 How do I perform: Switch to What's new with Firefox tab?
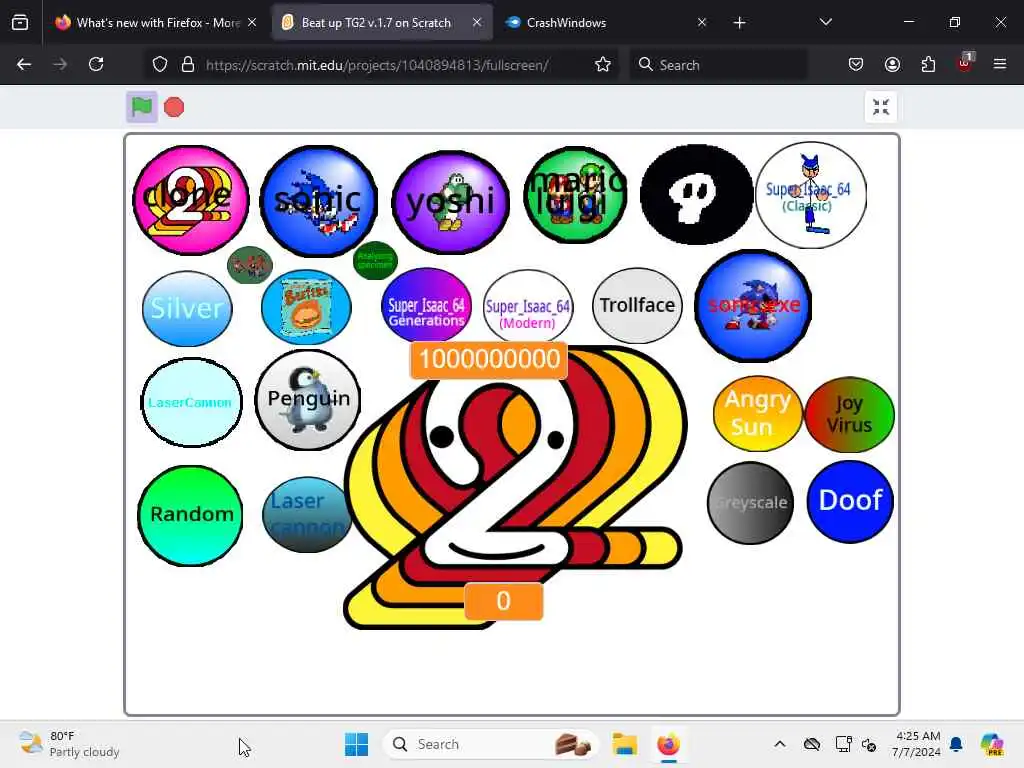pyautogui.click(x=157, y=23)
